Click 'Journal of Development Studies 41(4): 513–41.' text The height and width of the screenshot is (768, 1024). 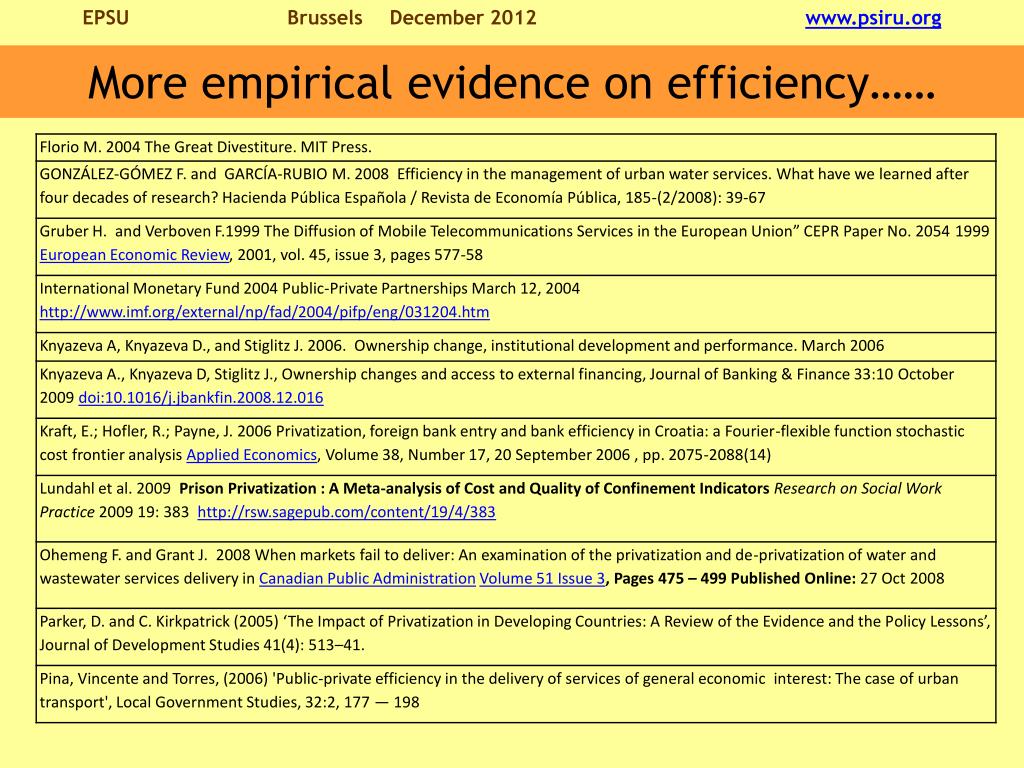pyautogui.click(x=202, y=645)
